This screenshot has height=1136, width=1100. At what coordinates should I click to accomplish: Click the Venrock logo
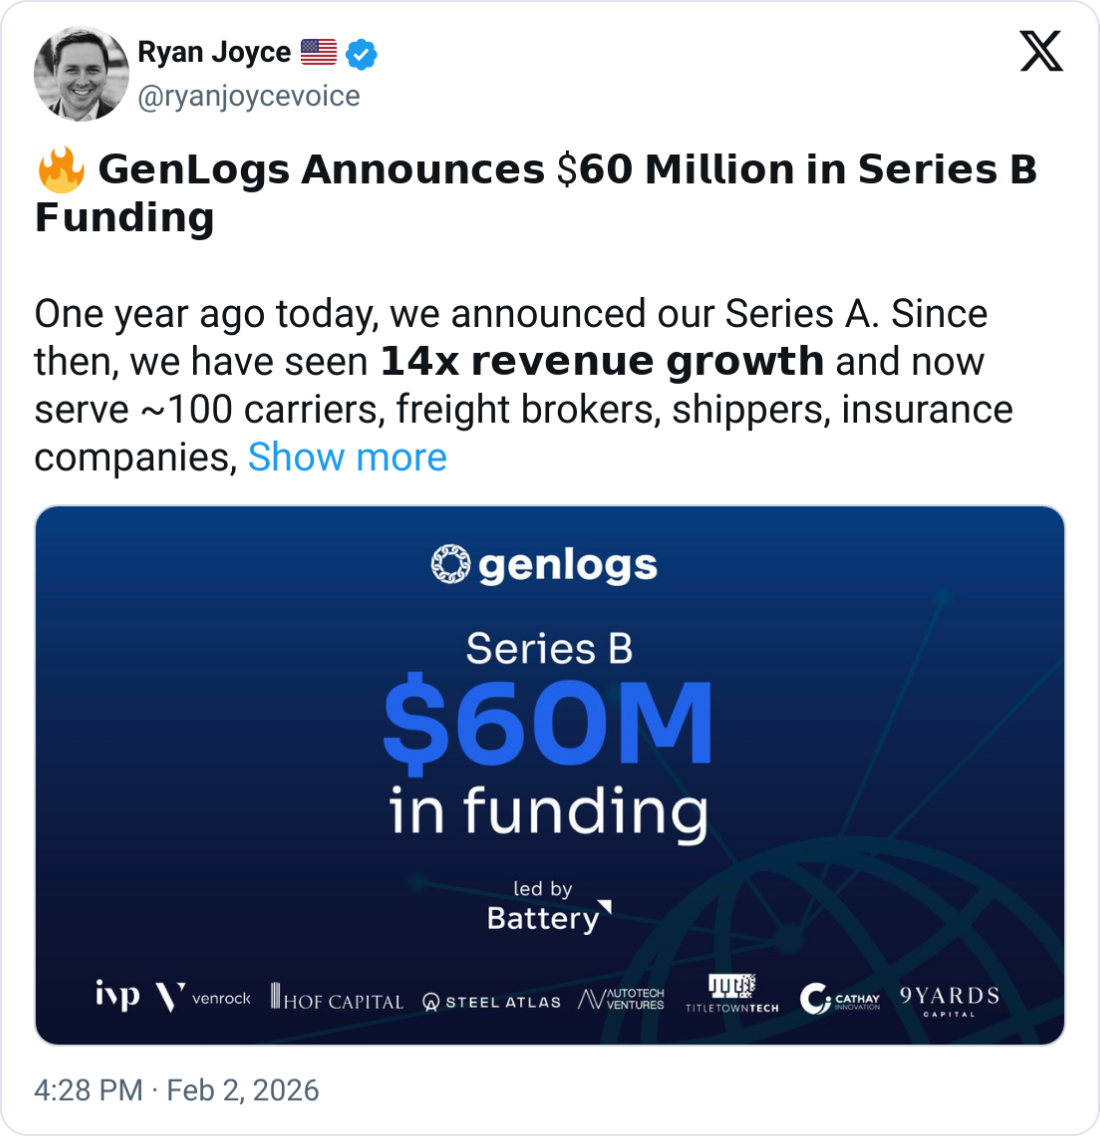click(x=203, y=997)
